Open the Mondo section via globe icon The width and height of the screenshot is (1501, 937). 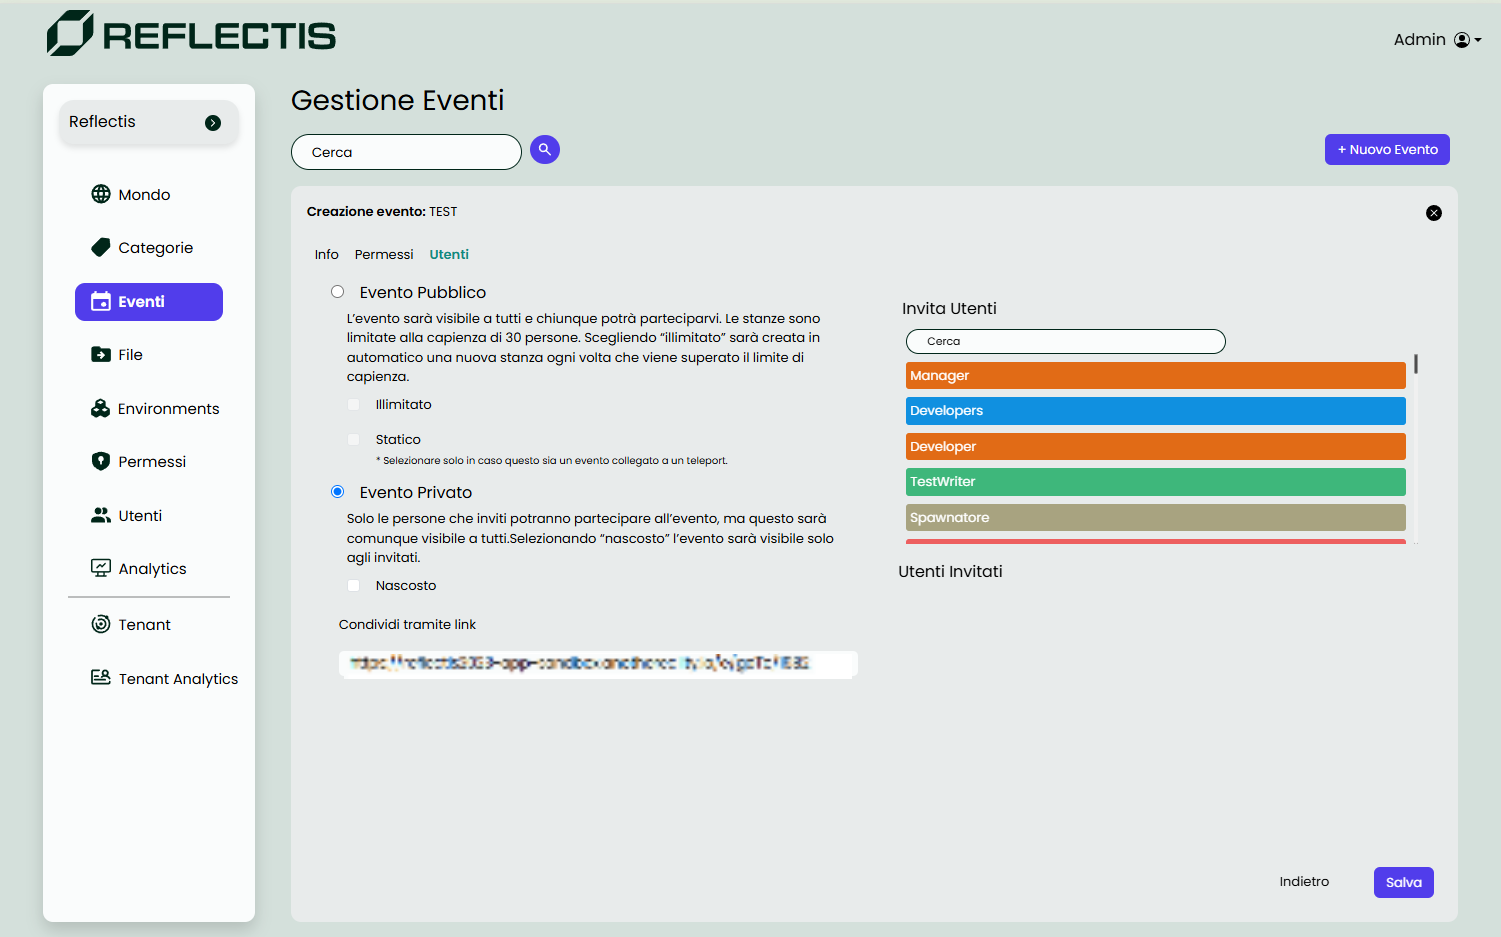coord(101,194)
